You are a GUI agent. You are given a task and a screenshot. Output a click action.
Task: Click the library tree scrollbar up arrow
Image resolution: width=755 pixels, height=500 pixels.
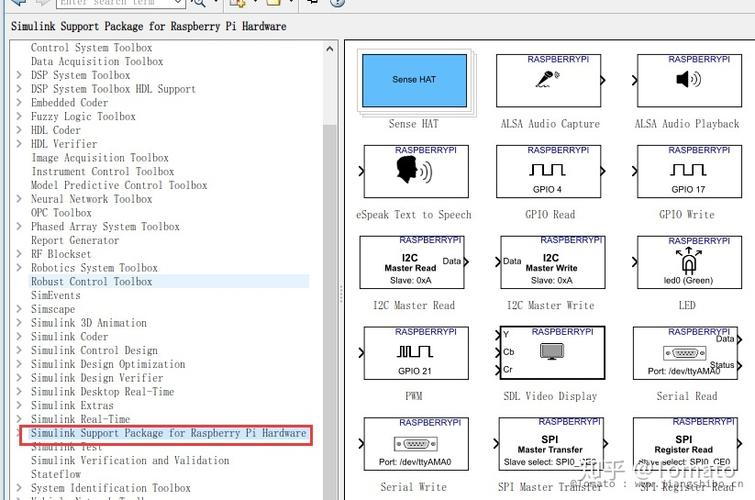point(330,49)
